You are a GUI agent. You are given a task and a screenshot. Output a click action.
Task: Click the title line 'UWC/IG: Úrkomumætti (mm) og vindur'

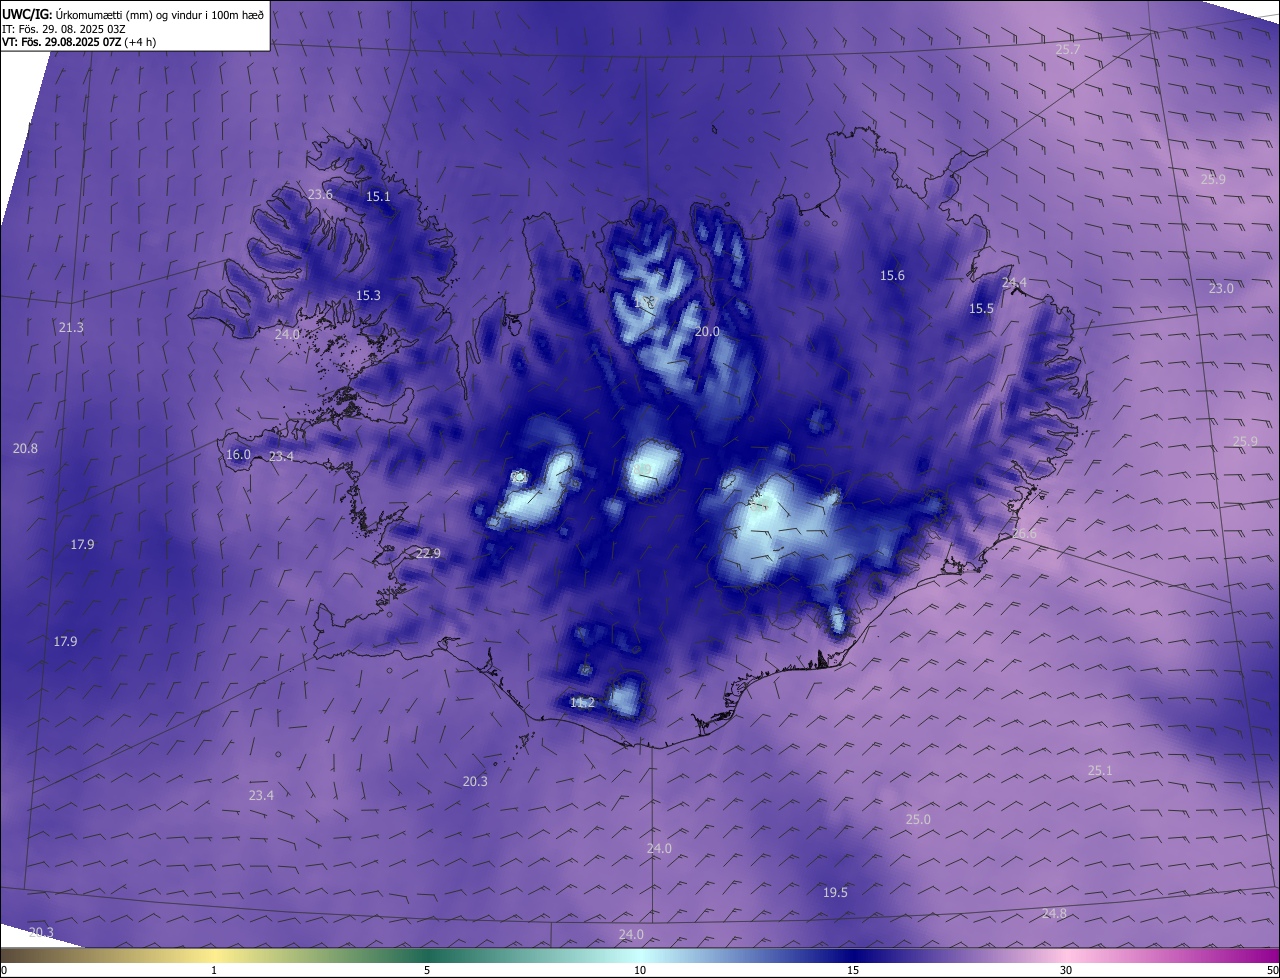click(133, 15)
